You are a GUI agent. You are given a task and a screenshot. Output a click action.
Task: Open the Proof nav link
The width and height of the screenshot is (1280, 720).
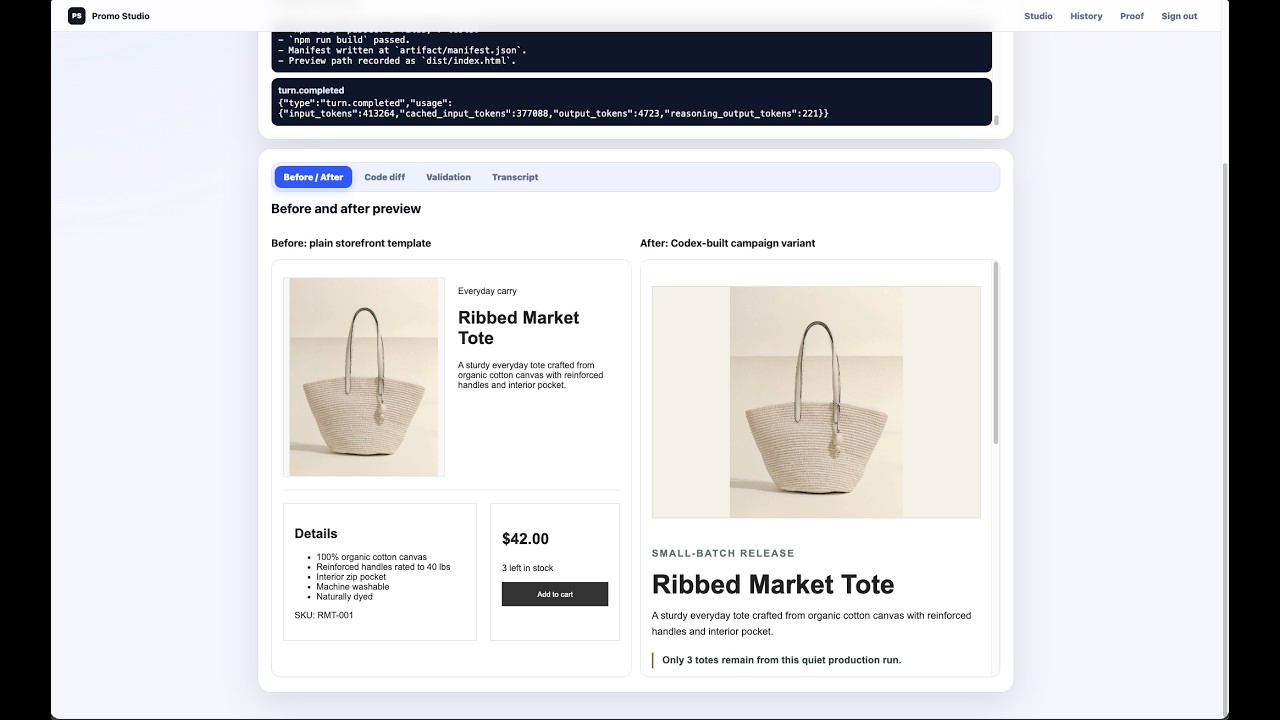[x=1132, y=16]
